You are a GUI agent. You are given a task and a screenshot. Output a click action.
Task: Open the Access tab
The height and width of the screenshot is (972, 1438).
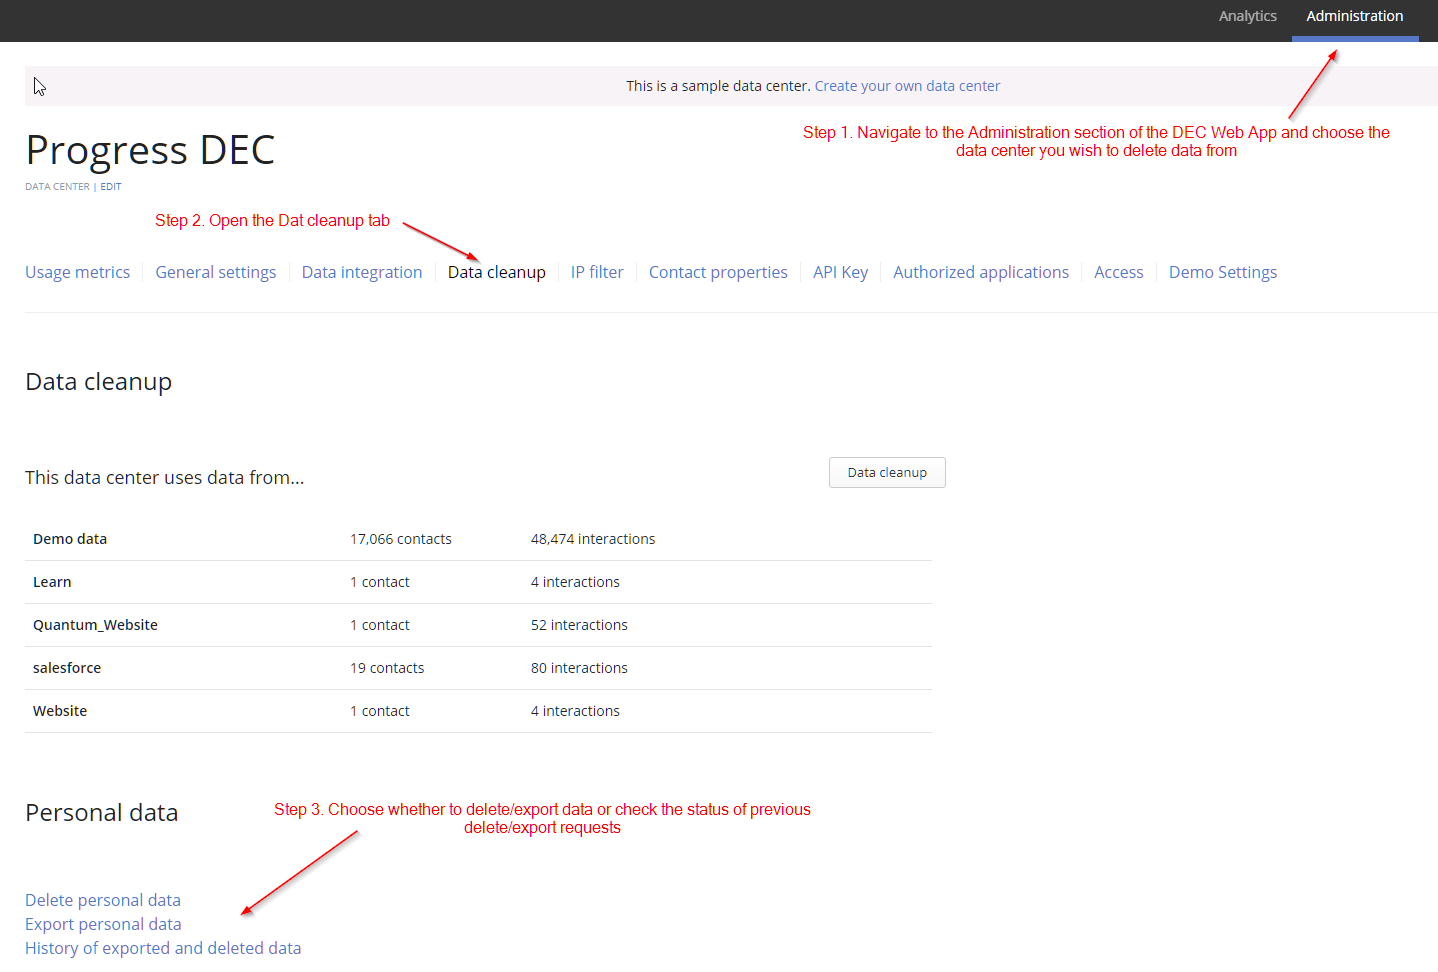[1118, 272]
